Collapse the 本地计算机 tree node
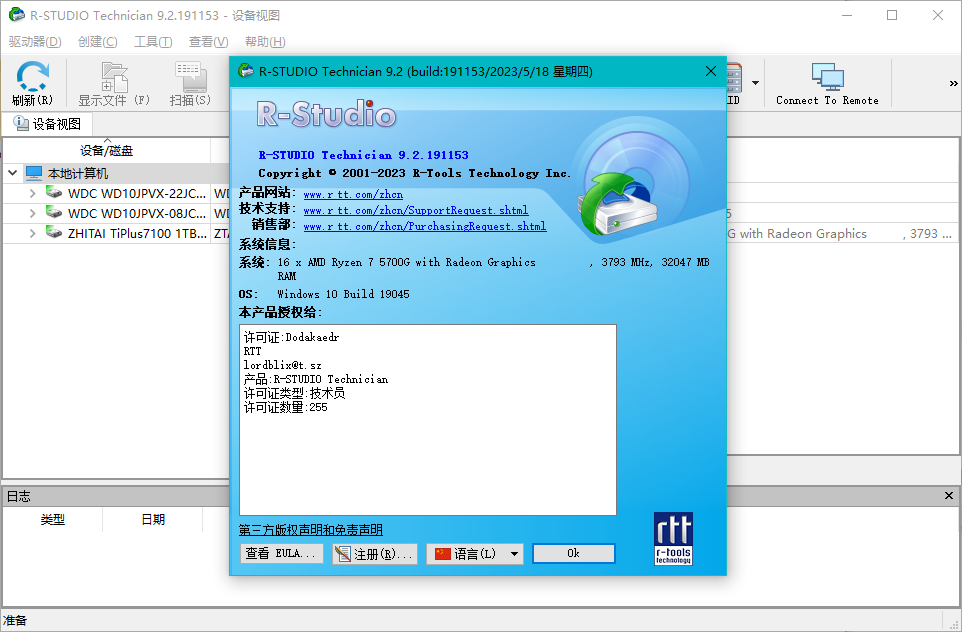This screenshot has width=962, height=632. (x=12, y=173)
